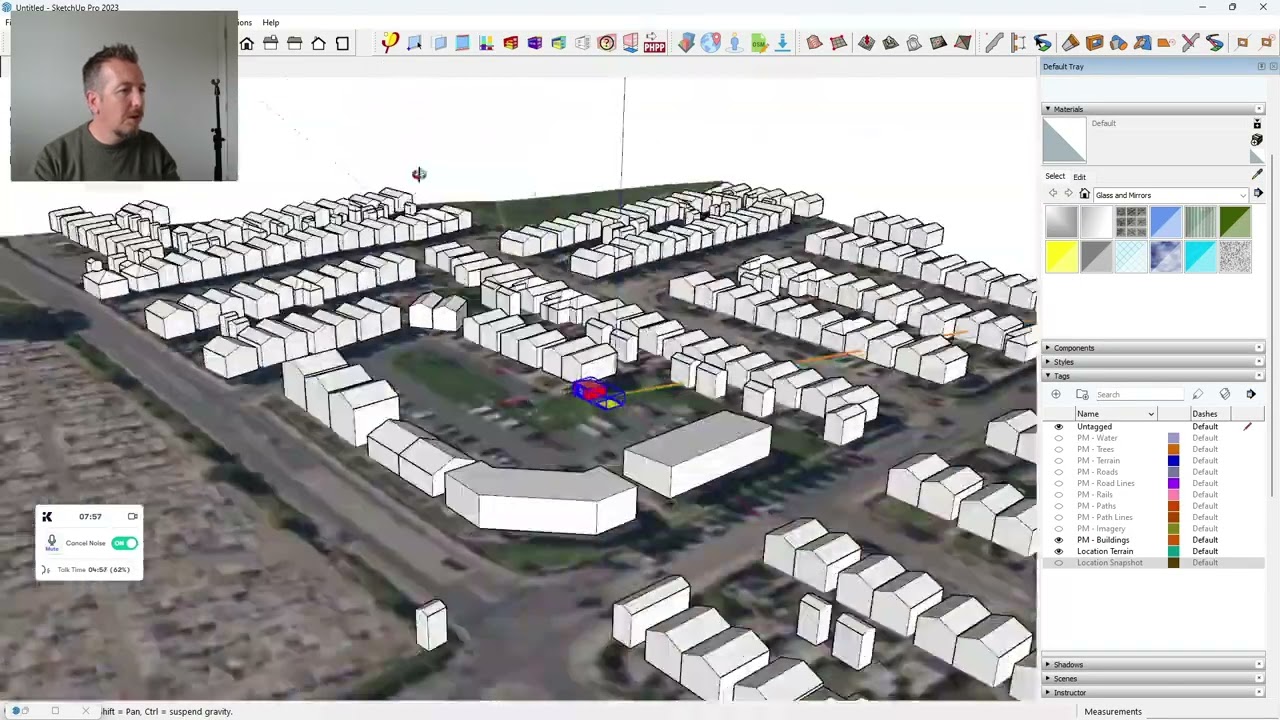Select the Sandbox Flip Edge tool
Screen dimensions: 1280x720
click(x=962, y=43)
